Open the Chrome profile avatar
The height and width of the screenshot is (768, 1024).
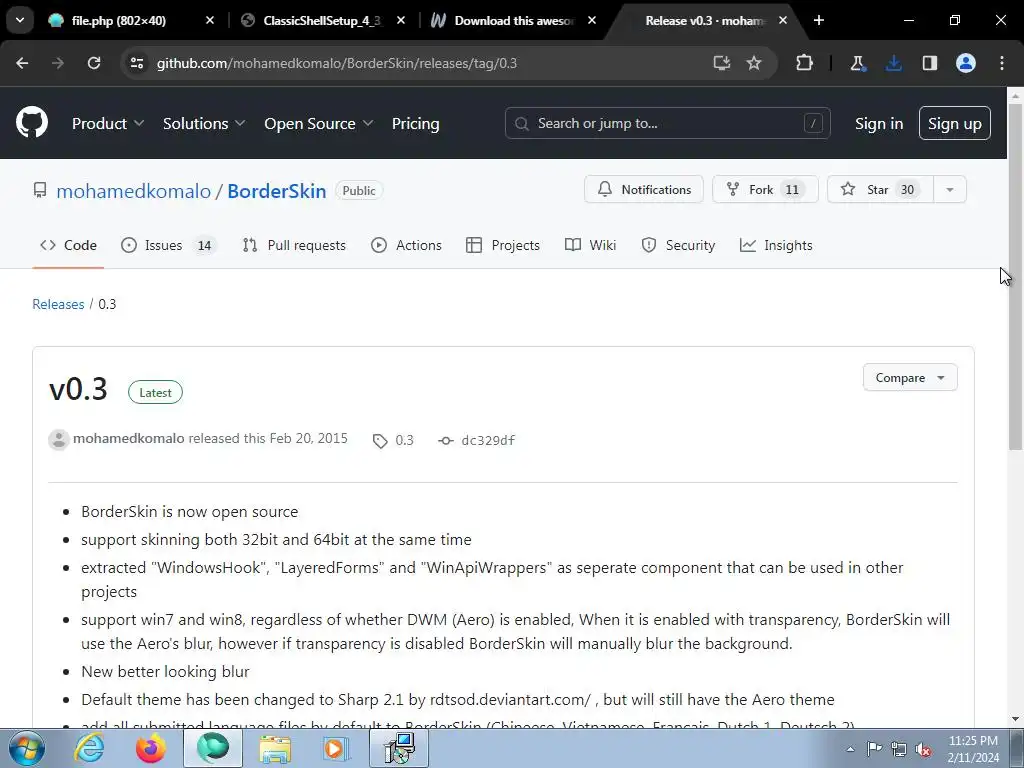[966, 63]
